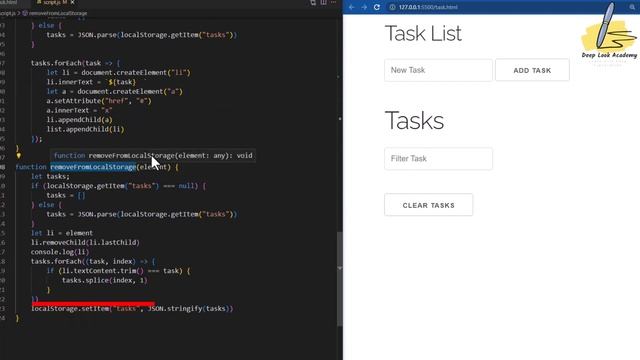Focus the New Task input field
This screenshot has height=360, width=640.
(x=438, y=70)
